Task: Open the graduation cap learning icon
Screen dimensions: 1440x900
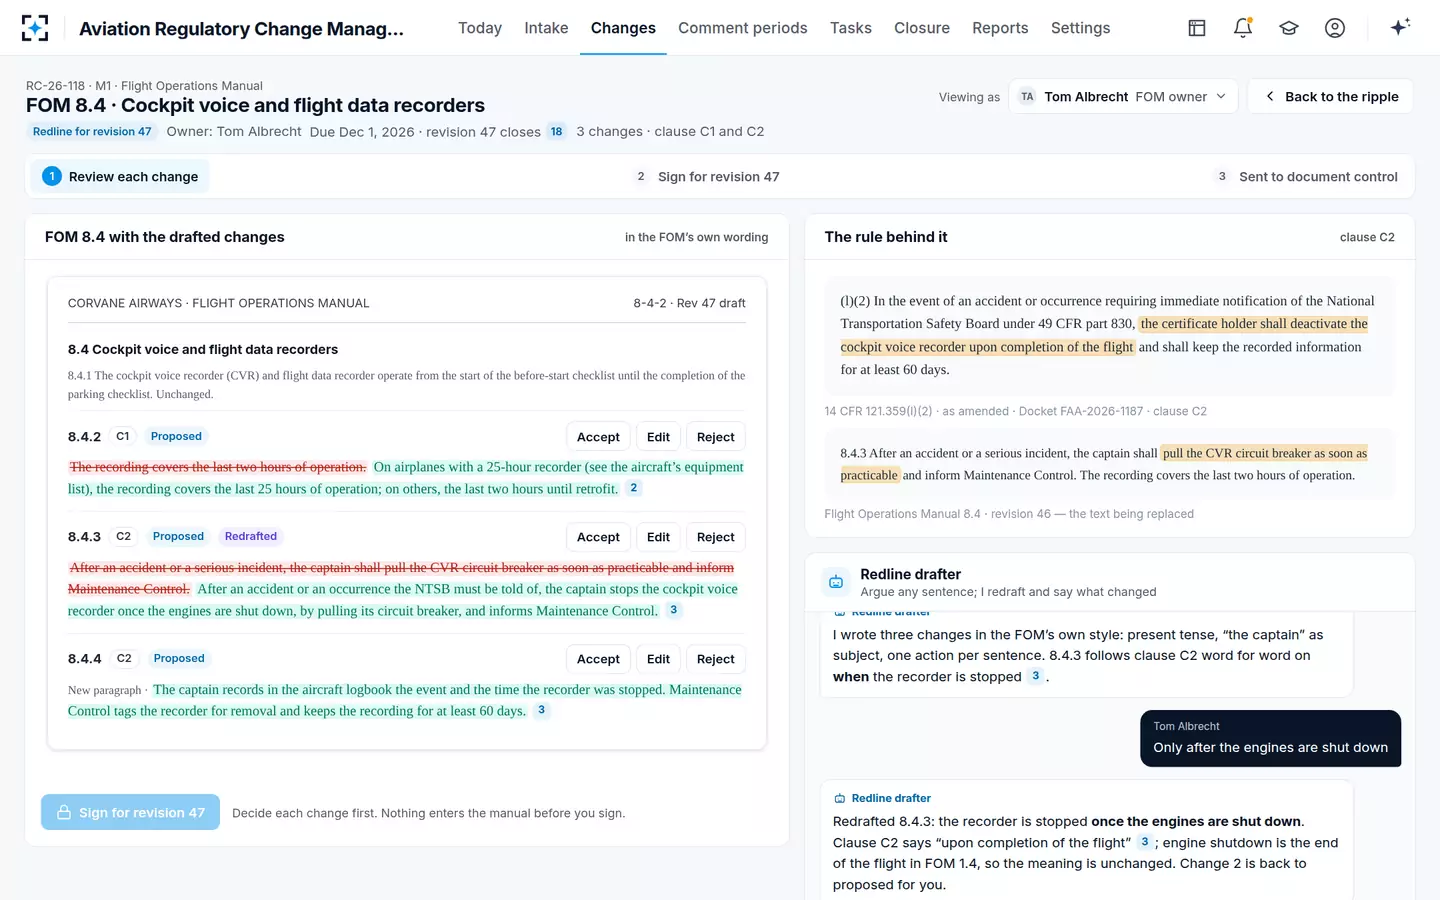Action: 1289,28
